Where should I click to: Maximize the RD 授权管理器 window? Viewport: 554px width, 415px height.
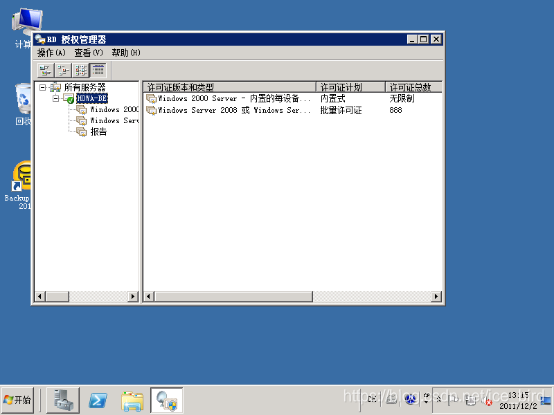click(x=424, y=39)
